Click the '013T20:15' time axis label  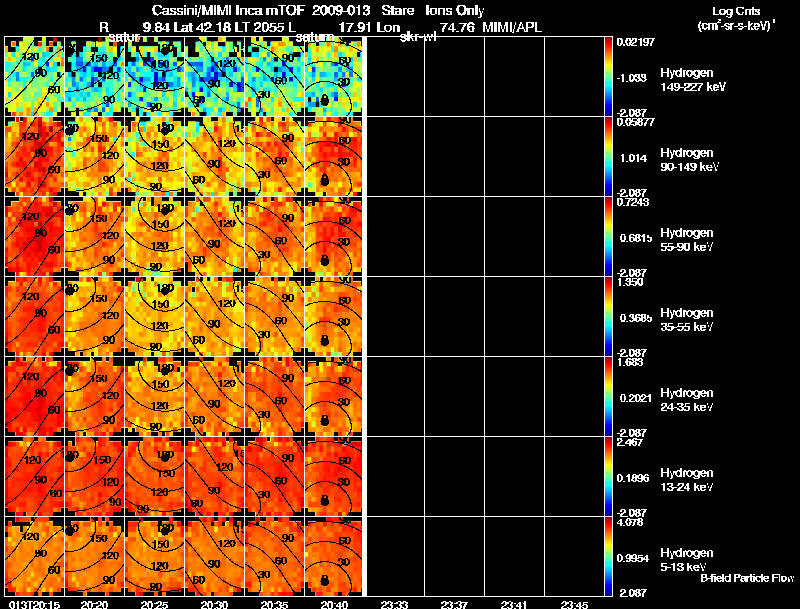click(x=34, y=605)
